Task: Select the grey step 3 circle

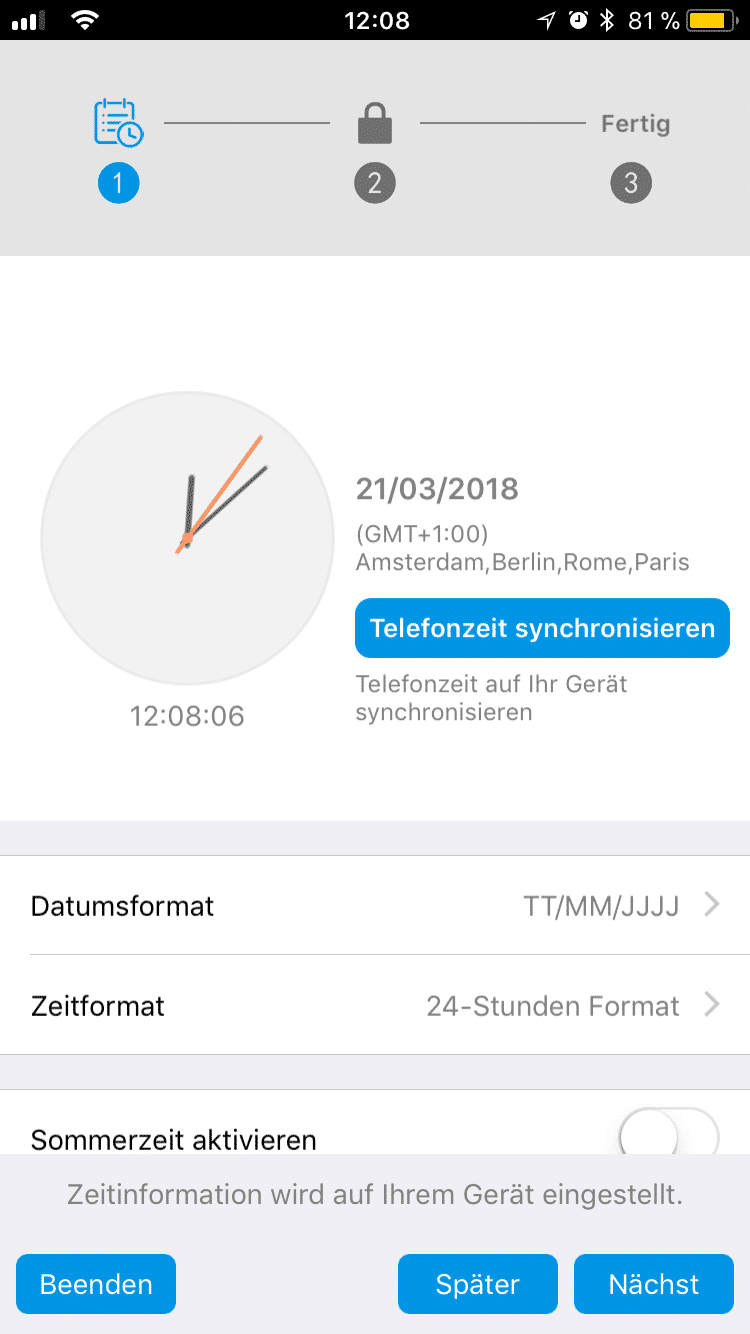Action: (631, 184)
